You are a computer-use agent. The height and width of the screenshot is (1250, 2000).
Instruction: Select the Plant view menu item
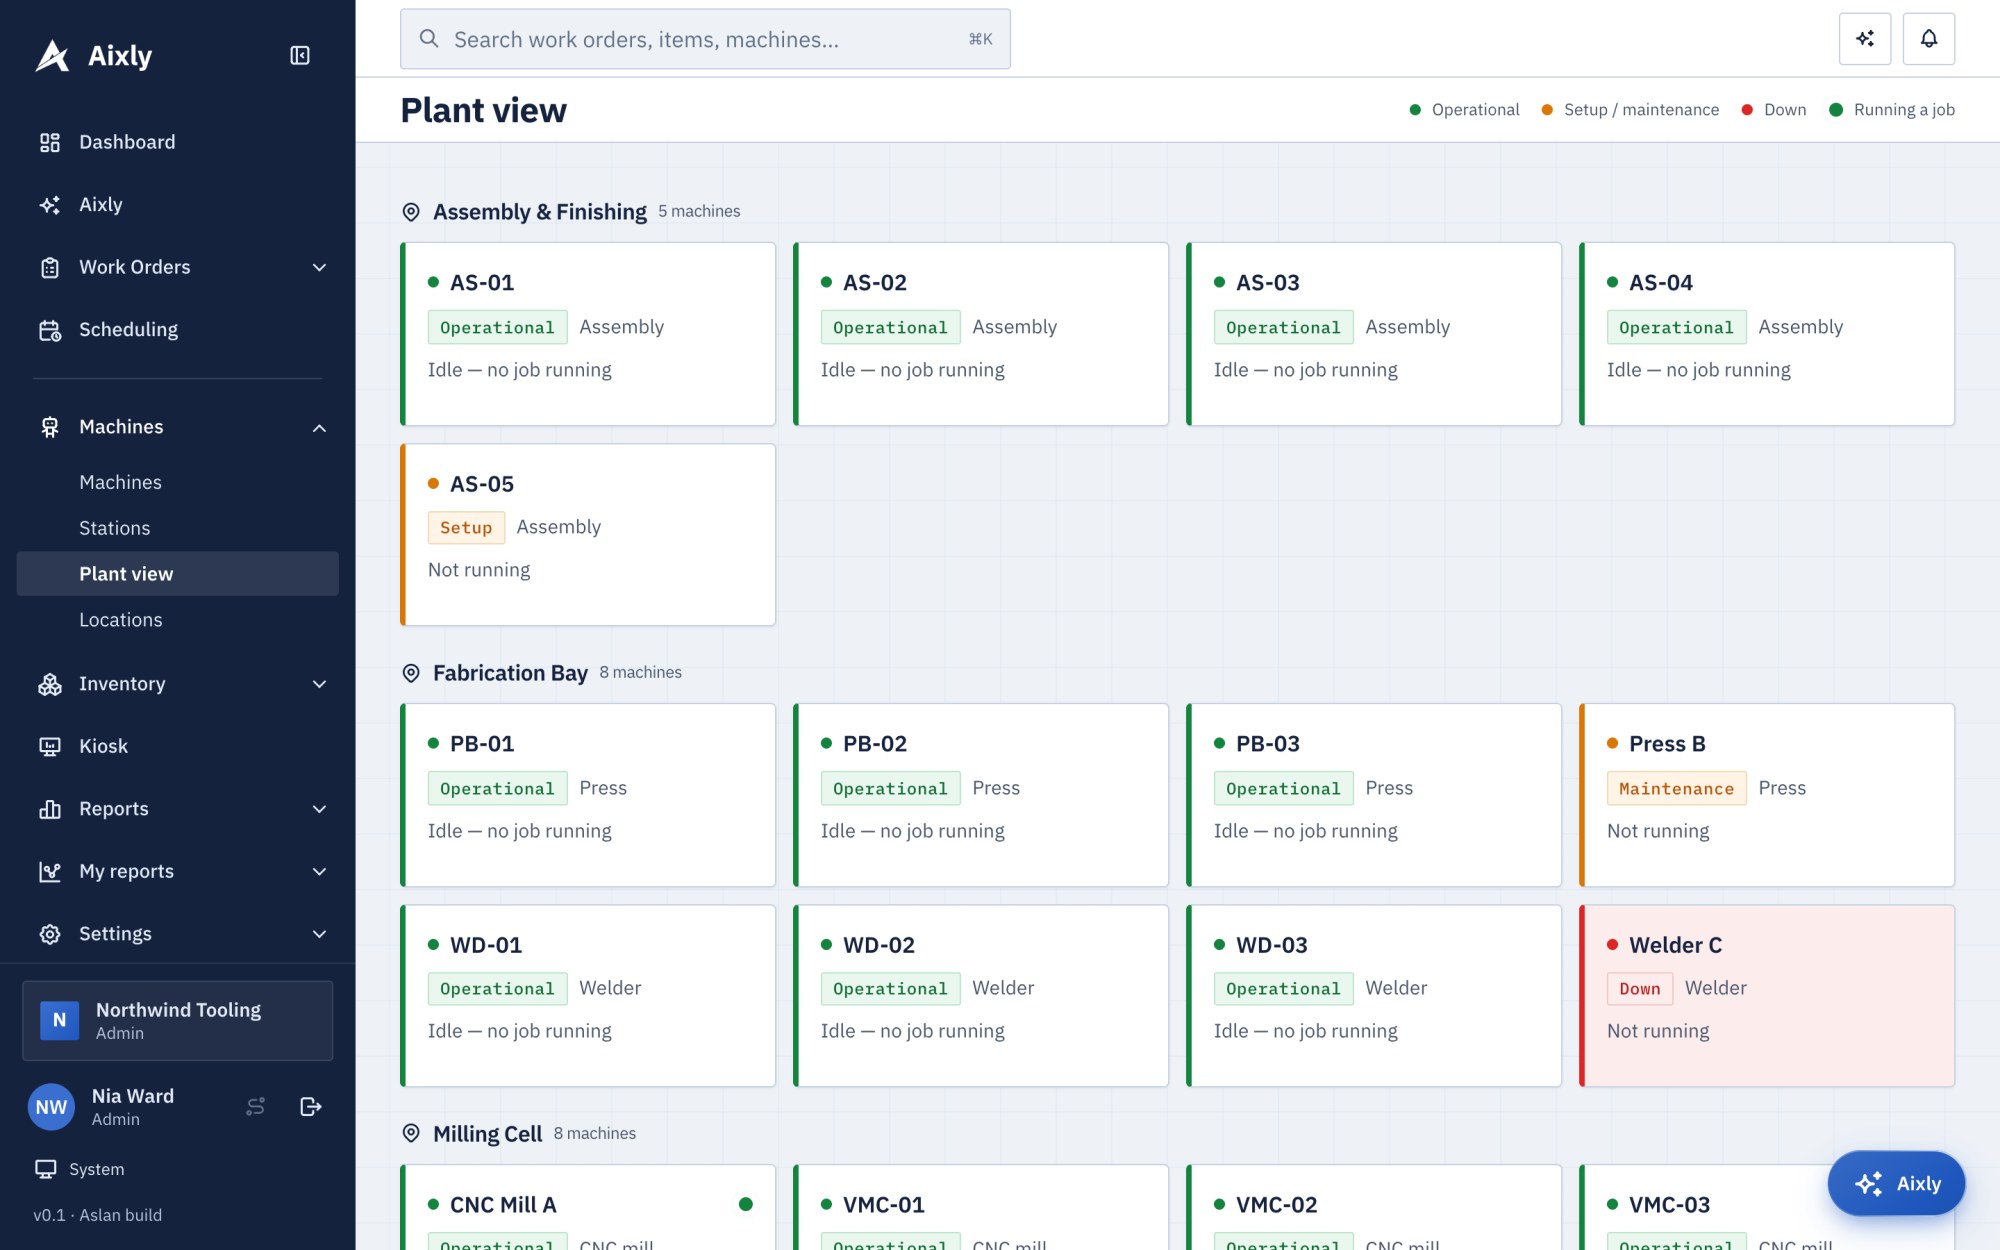click(178, 574)
